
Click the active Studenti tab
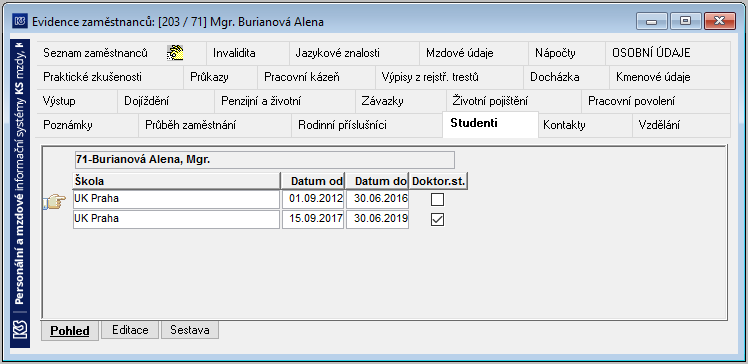coord(490,124)
